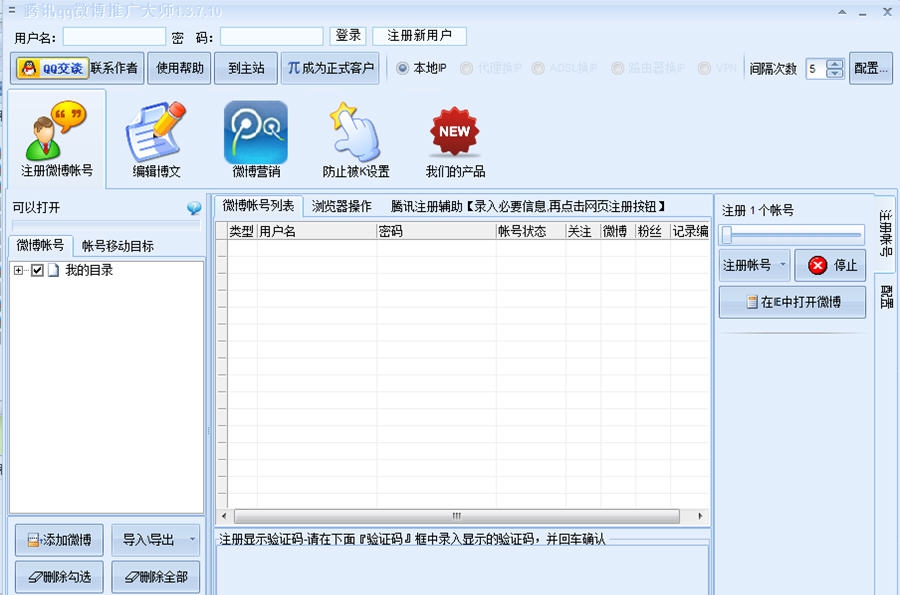Click 成为正式客户 button
This screenshot has width=900, height=595.
(x=330, y=68)
